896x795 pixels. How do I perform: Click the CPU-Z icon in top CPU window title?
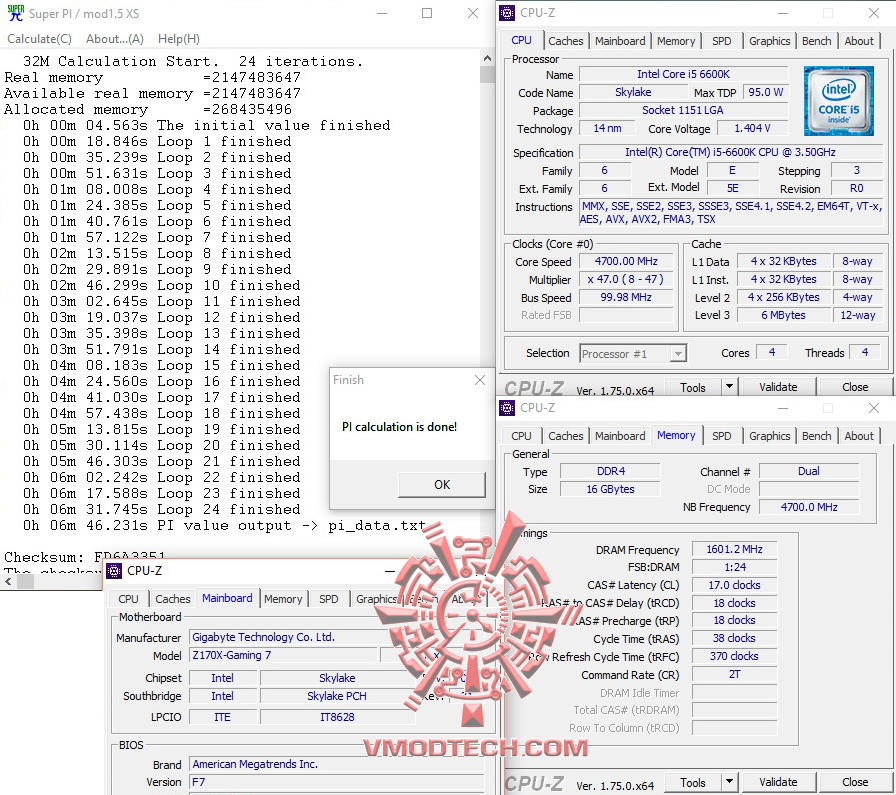507,13
